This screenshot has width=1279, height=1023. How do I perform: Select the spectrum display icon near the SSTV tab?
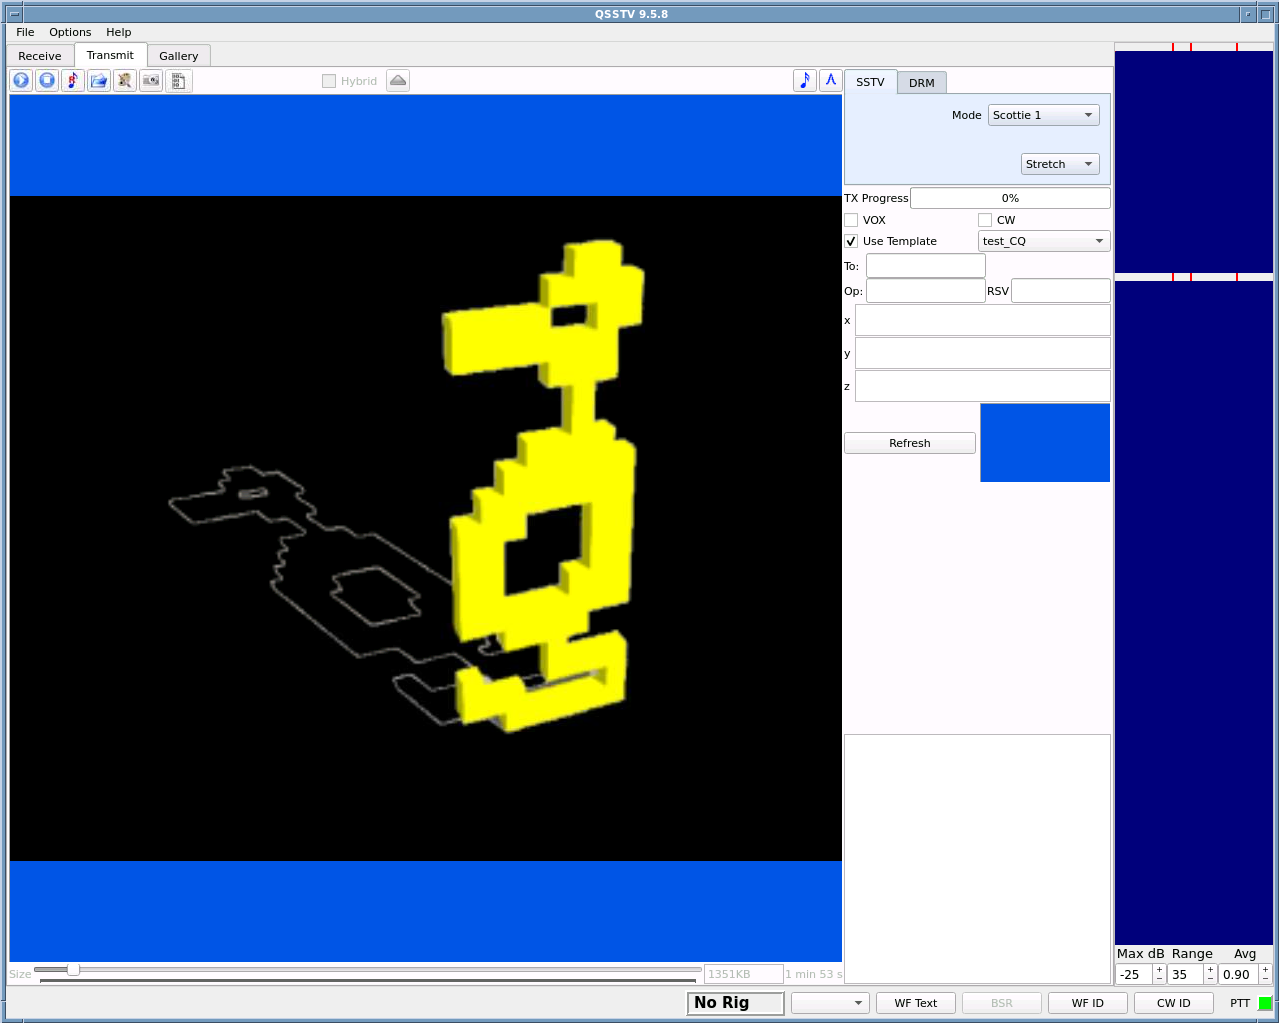tap(830, 80)
